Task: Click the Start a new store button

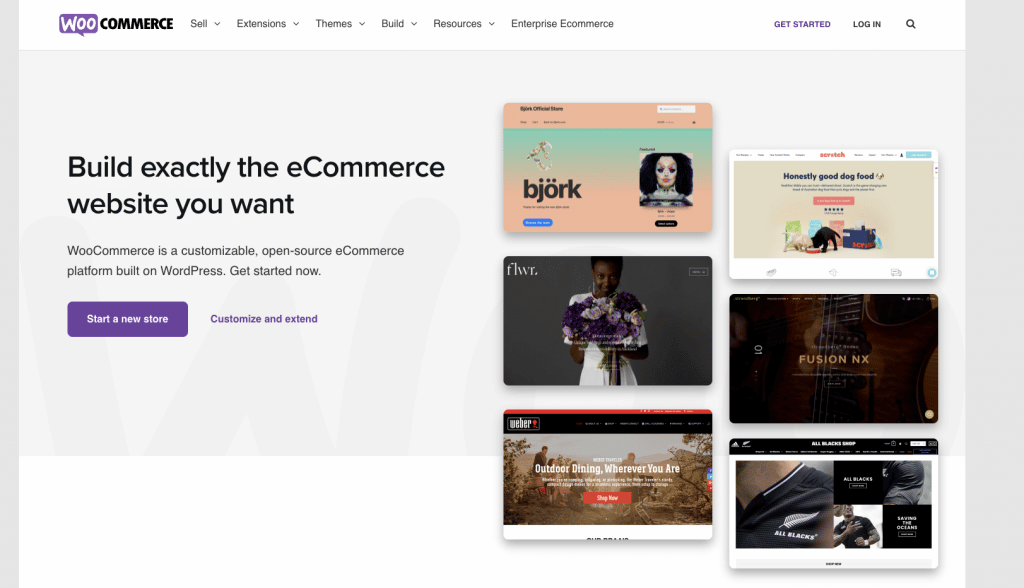Action: 127,318
